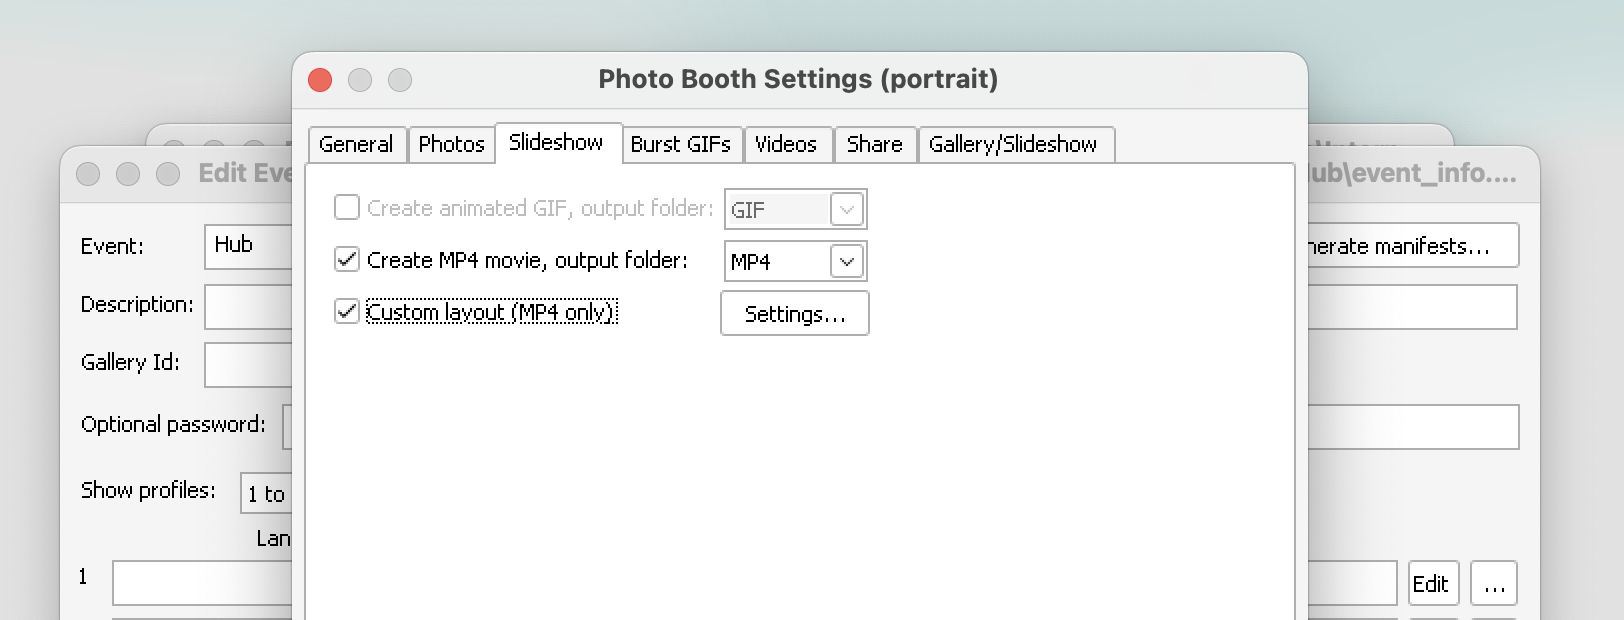Open the Photos tab

click(451, 145)
